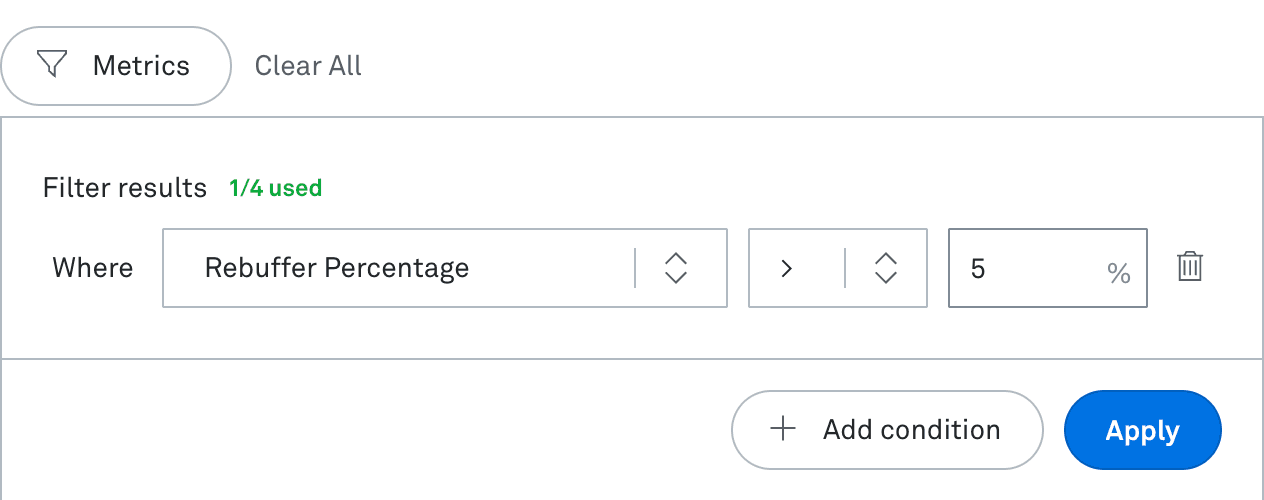The height and width of the screenshot is (500, 1264).
Task: Click the Filter results heading
Action: point(125,188)
